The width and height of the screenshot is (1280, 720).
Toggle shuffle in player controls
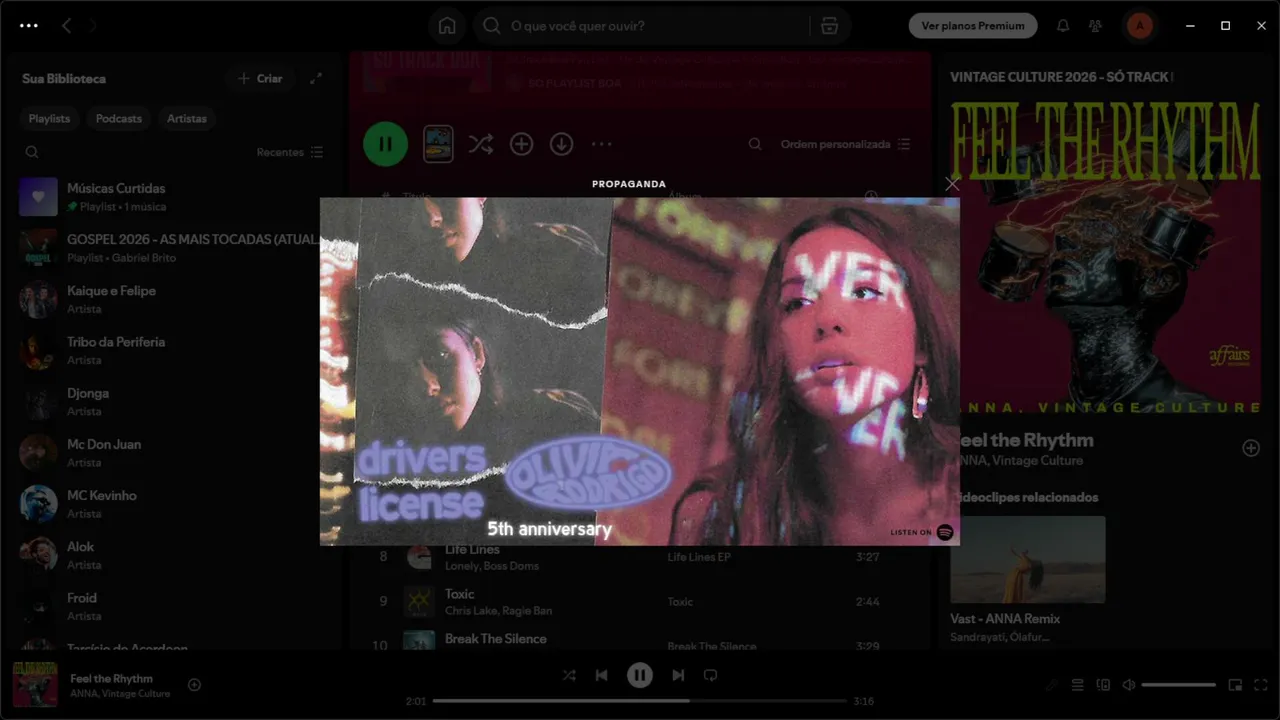[569, 675]
